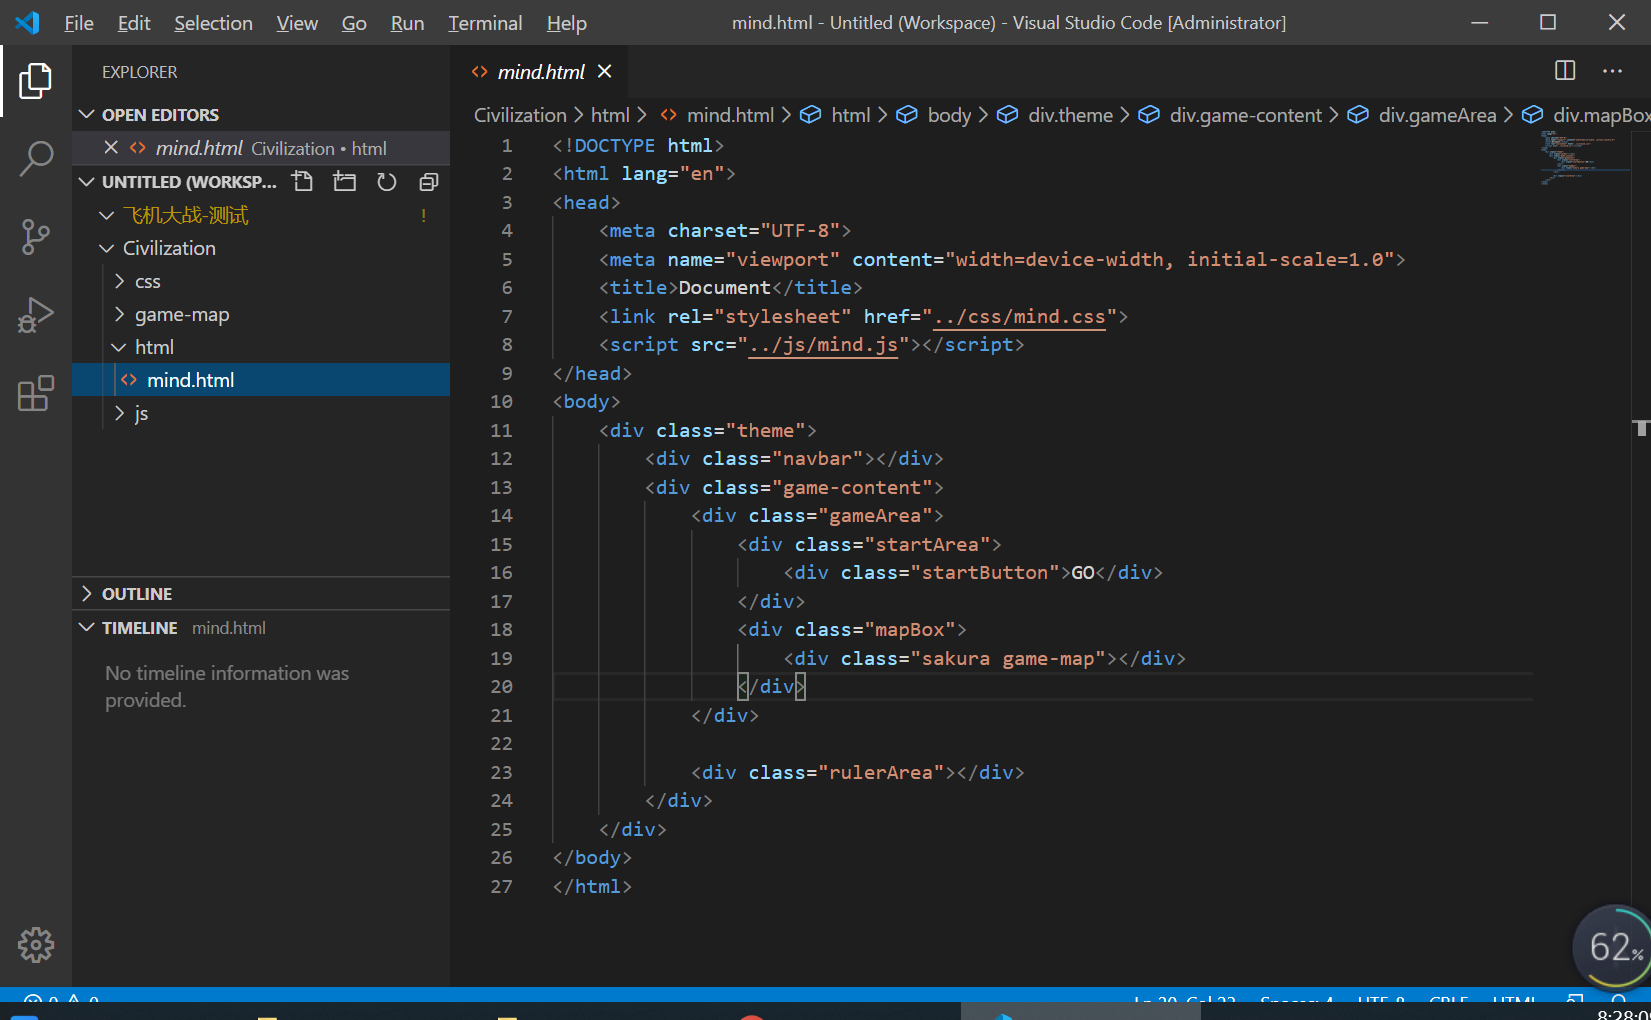Open the ../js/mind.js link on line 8
Viewport: 1651px width, 1020px height.
tap(823, 344)
